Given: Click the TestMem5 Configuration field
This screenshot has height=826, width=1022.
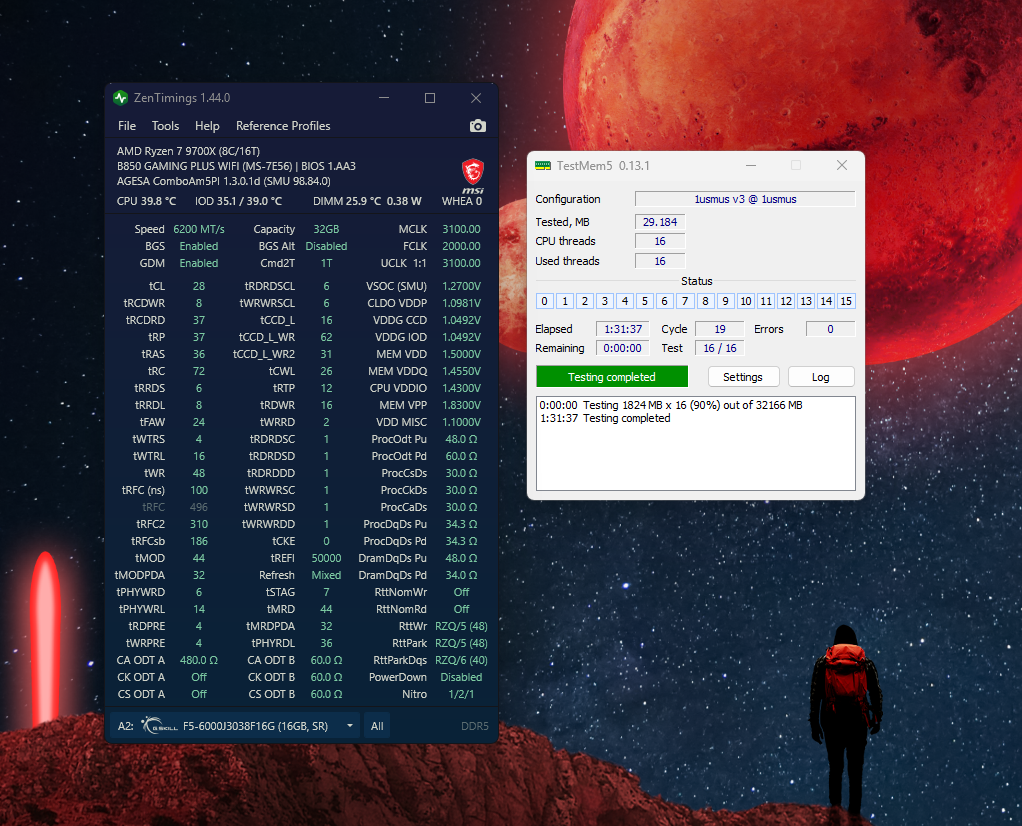Looking at the screenshot, I should point(745,199).
